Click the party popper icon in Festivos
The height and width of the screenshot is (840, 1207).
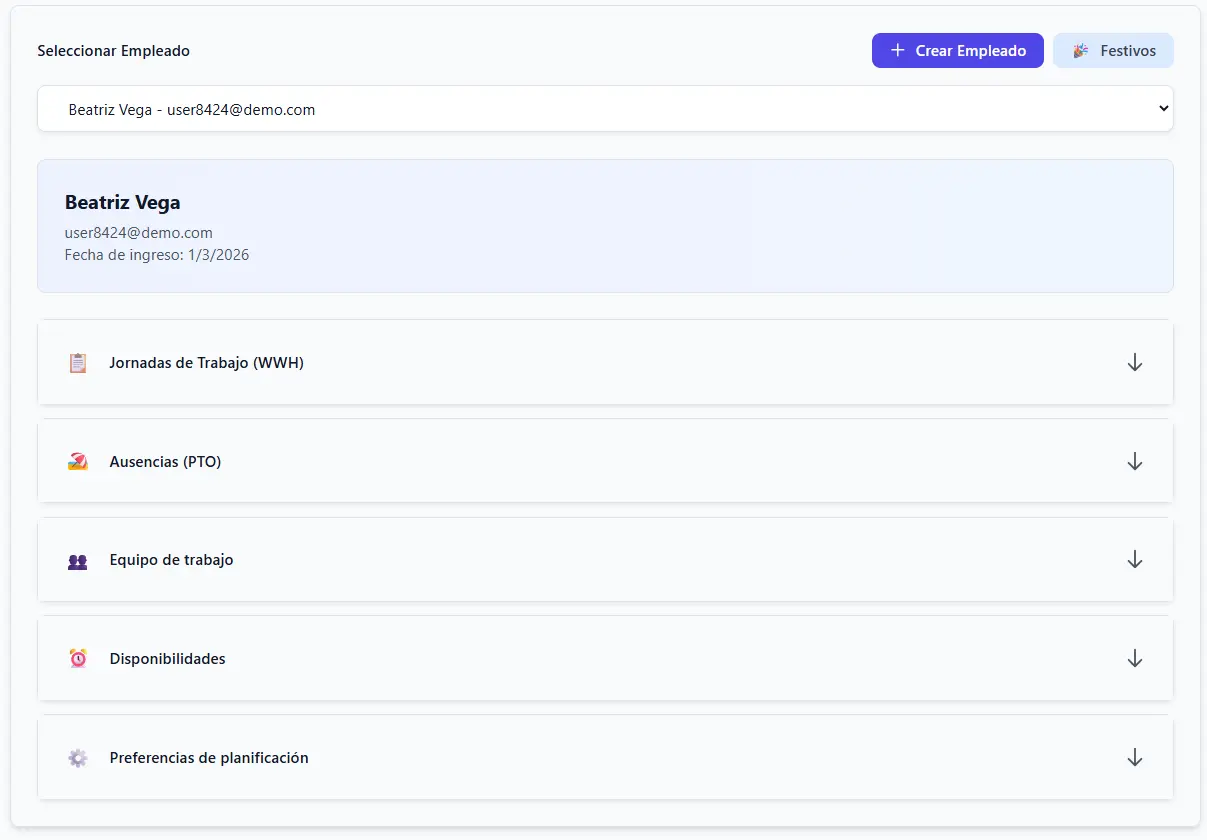1081,51
